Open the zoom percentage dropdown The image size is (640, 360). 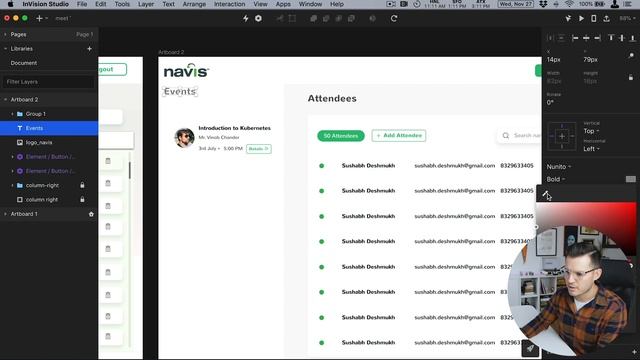click(x=626, y=18)
